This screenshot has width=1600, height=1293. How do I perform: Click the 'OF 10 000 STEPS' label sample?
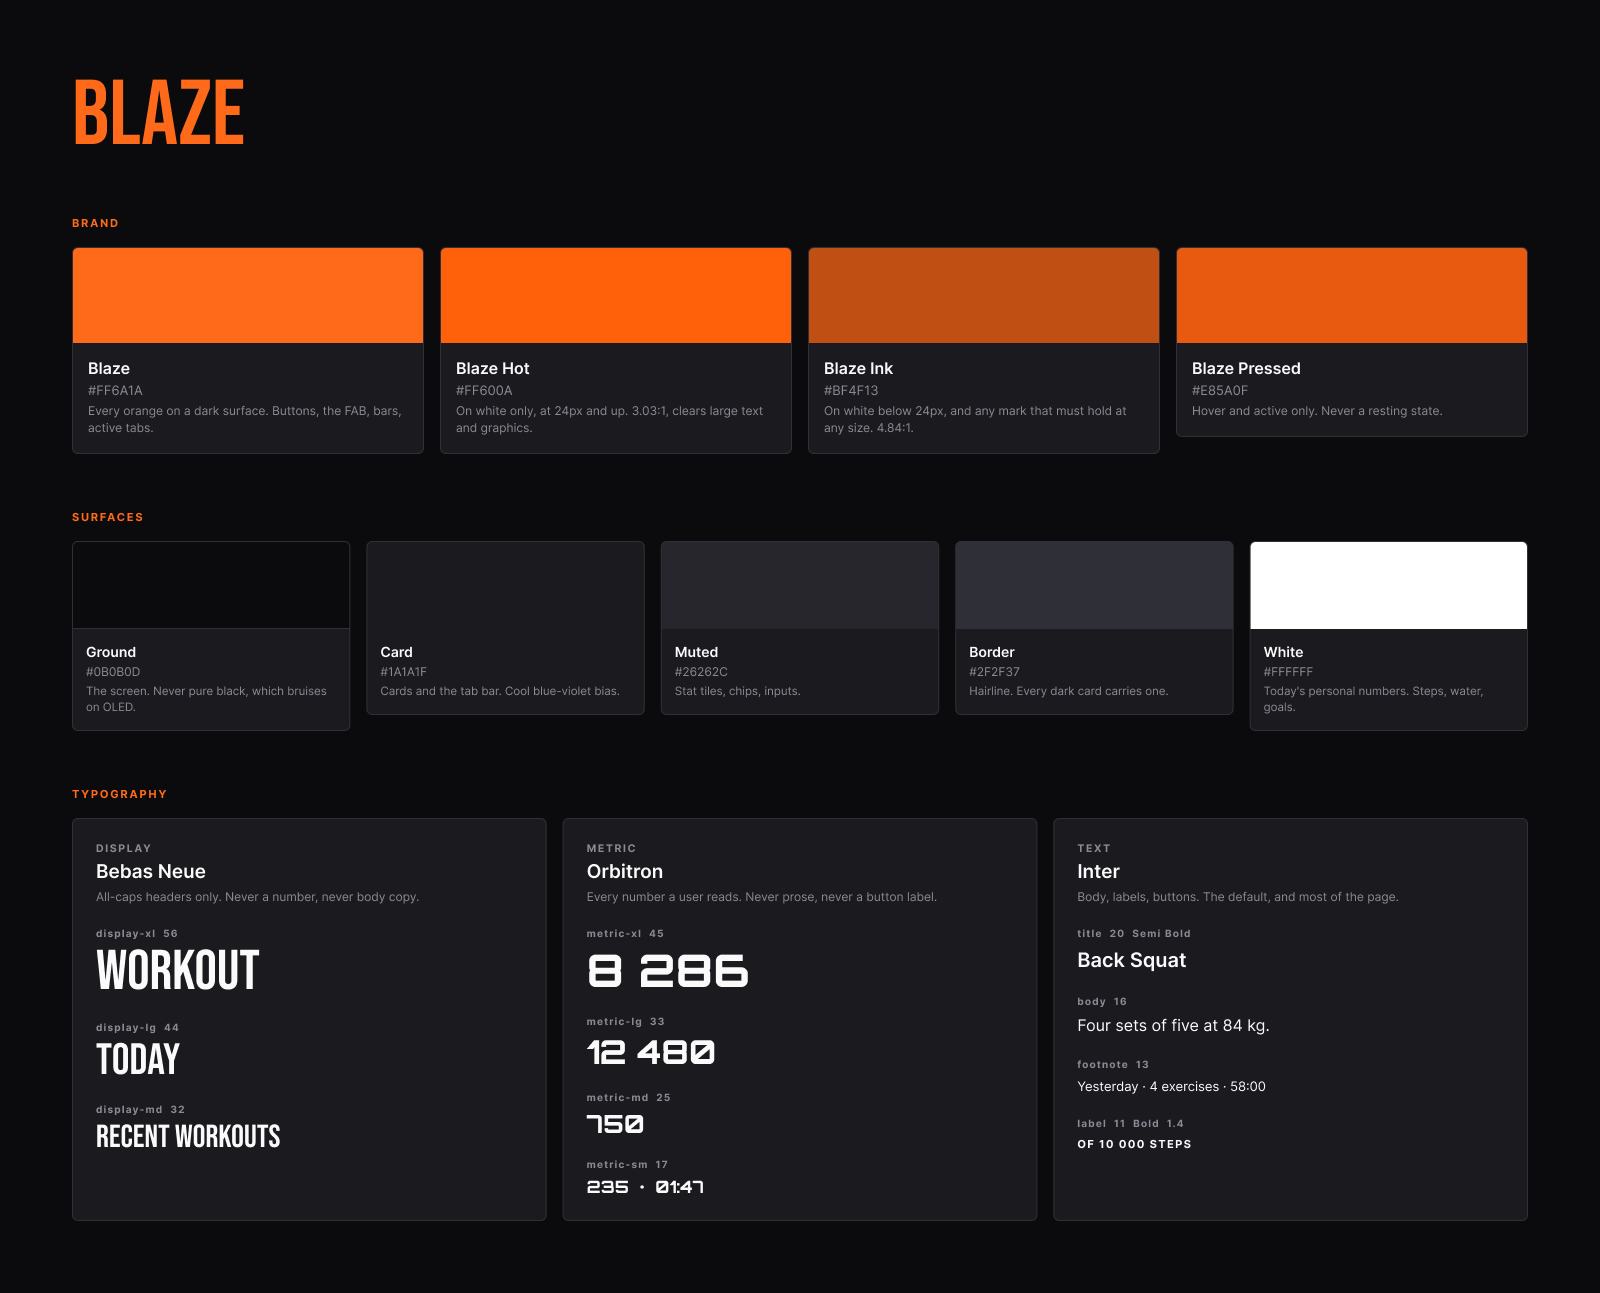[1134, 1144]
